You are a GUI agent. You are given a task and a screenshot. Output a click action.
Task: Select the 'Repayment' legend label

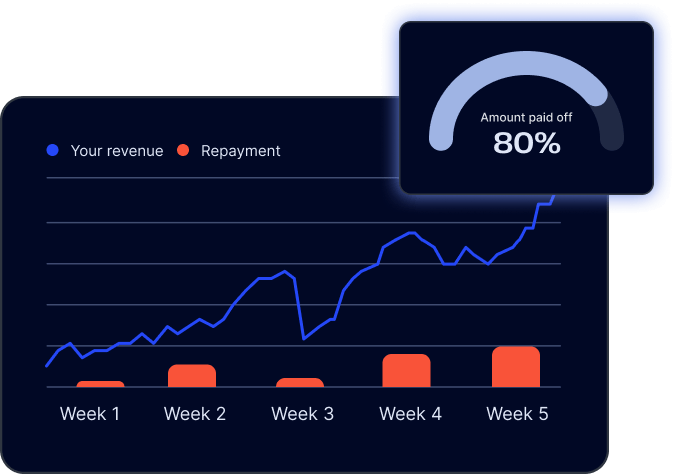pyautogui.click(x=241, y=151)
